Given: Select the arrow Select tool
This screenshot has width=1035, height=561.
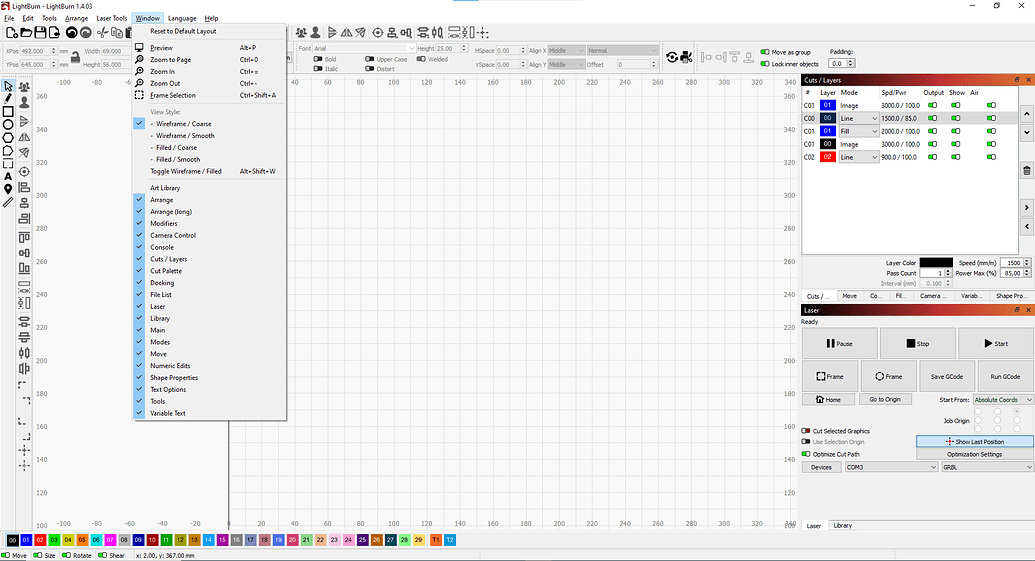Looking at the screenshot, I should pyautogui.click(x=8, y=86).
